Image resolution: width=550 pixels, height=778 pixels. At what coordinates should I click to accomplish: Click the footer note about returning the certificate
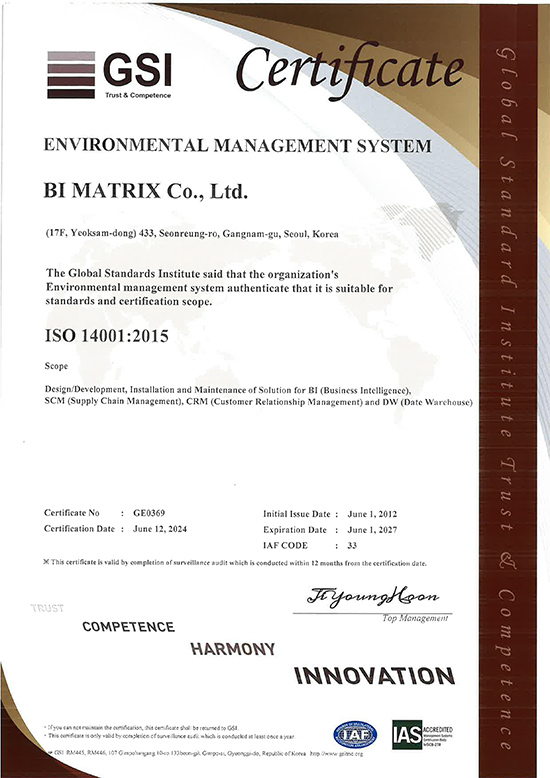143,728
